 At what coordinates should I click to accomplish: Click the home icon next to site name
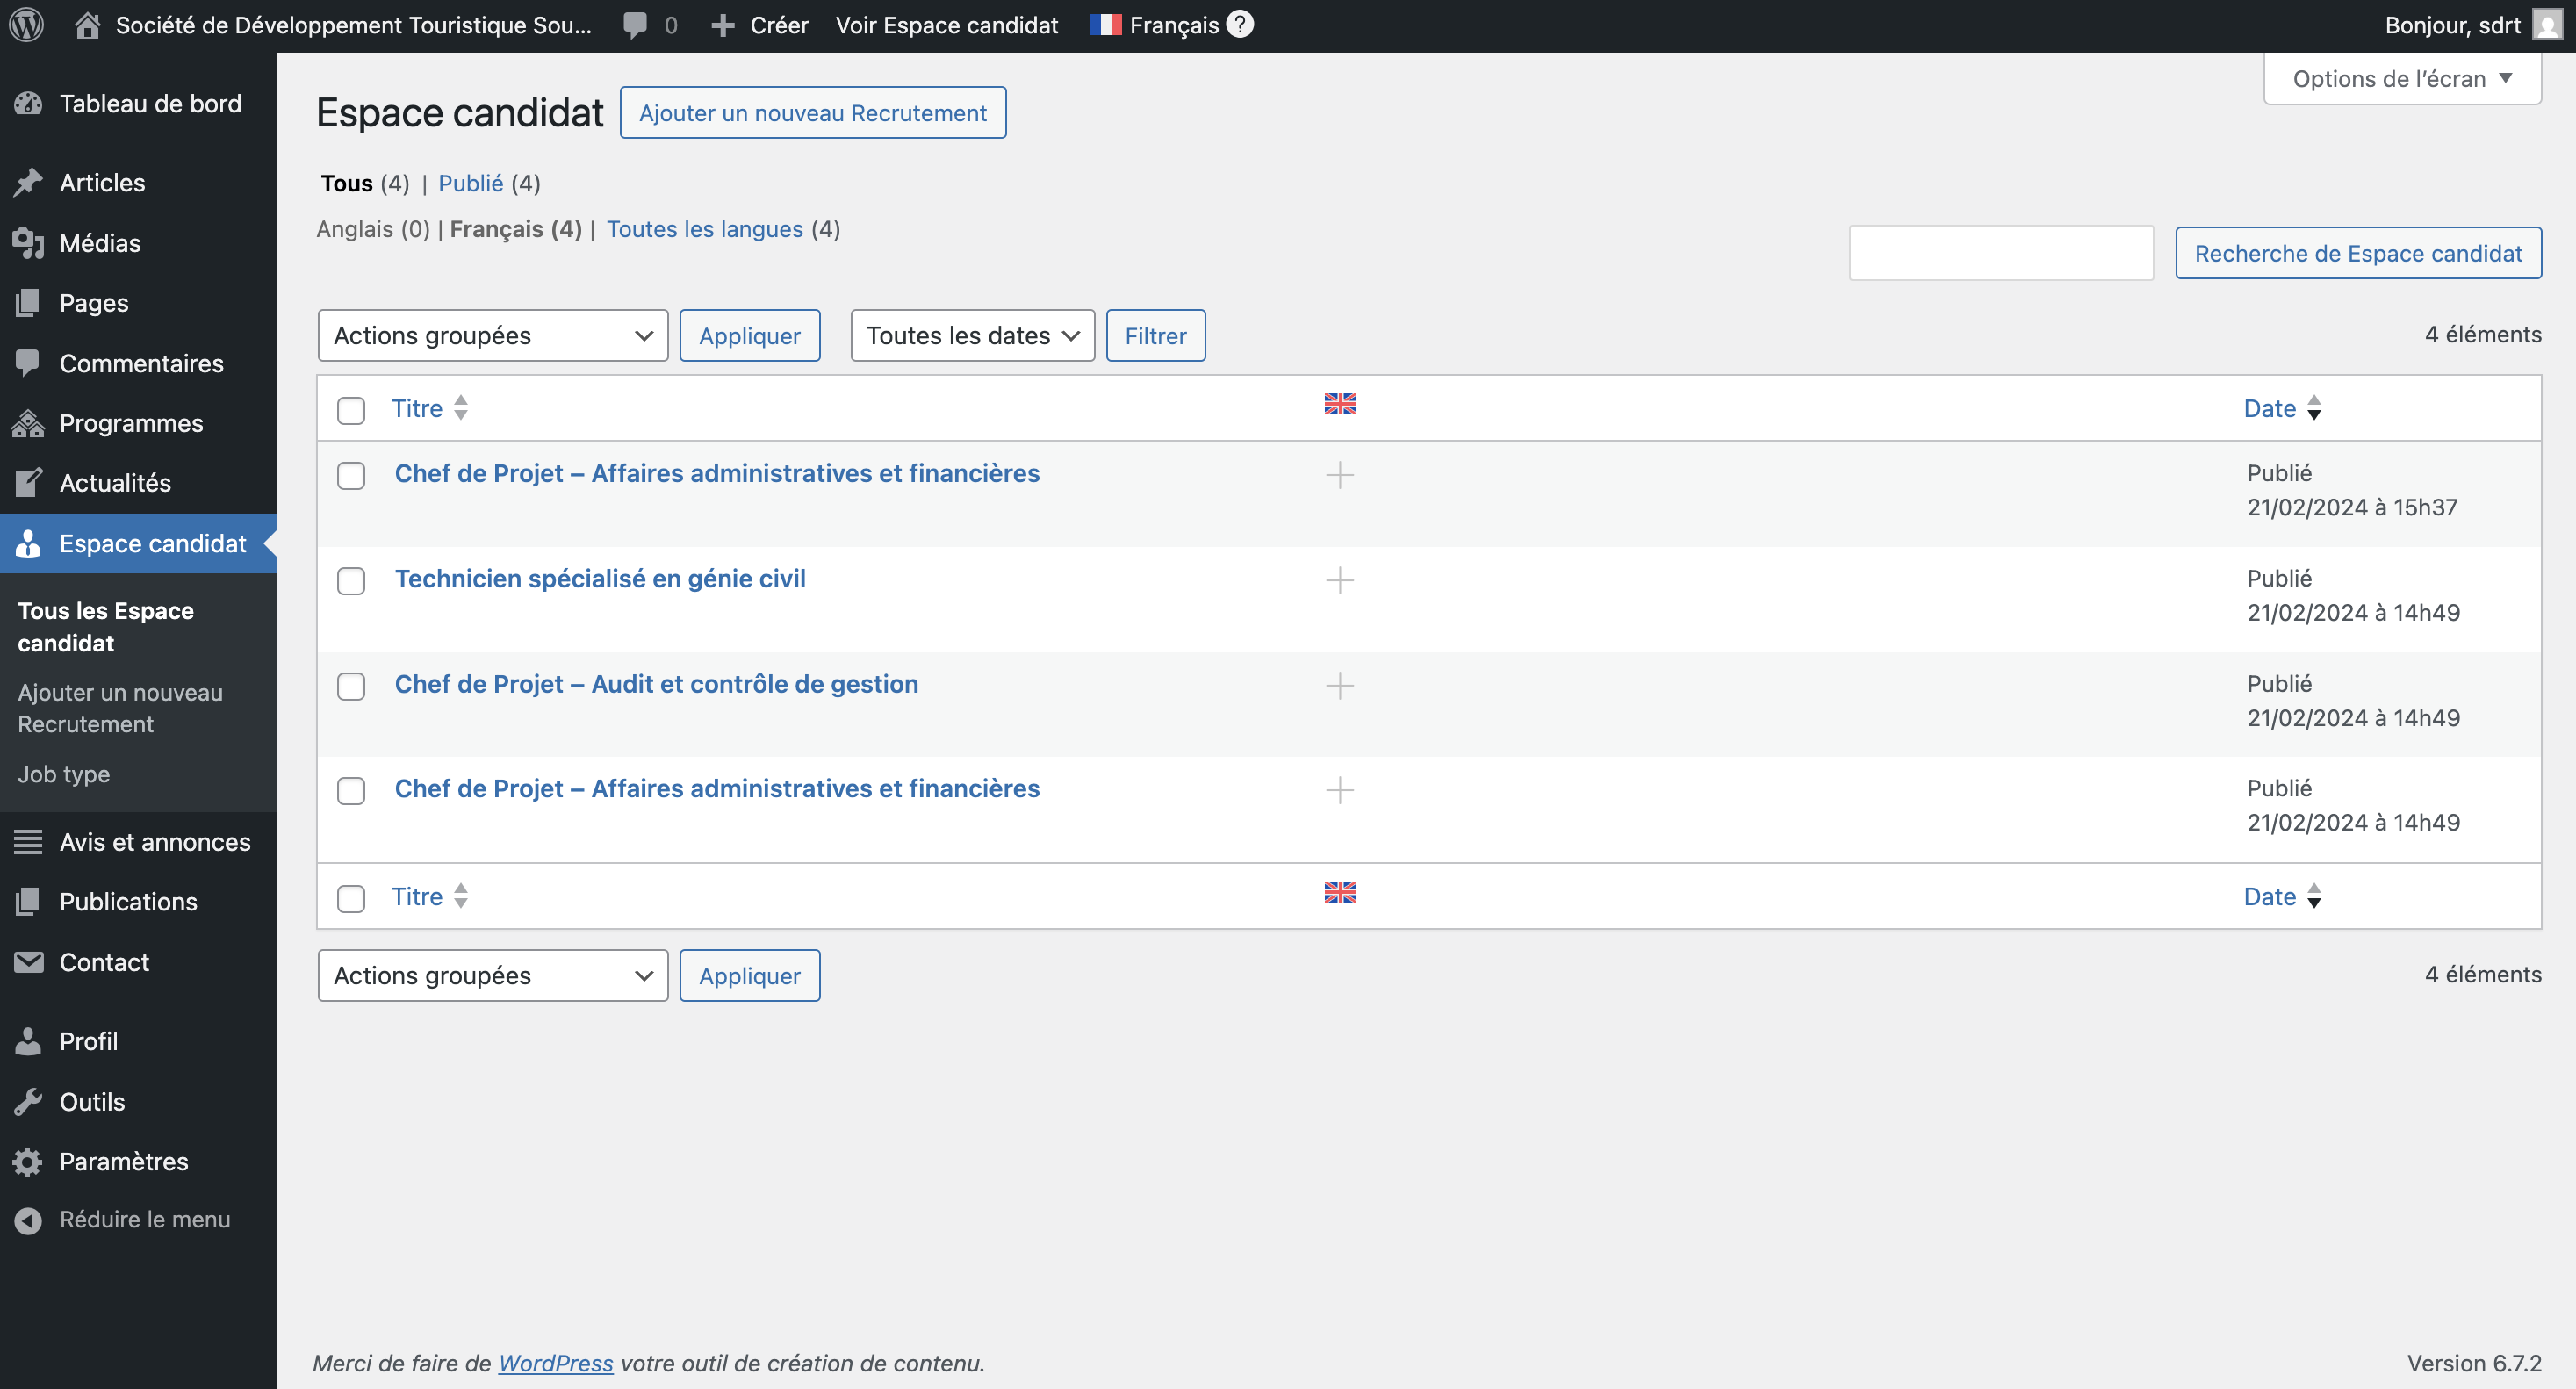pyautogui.click(x=87, y=25)
